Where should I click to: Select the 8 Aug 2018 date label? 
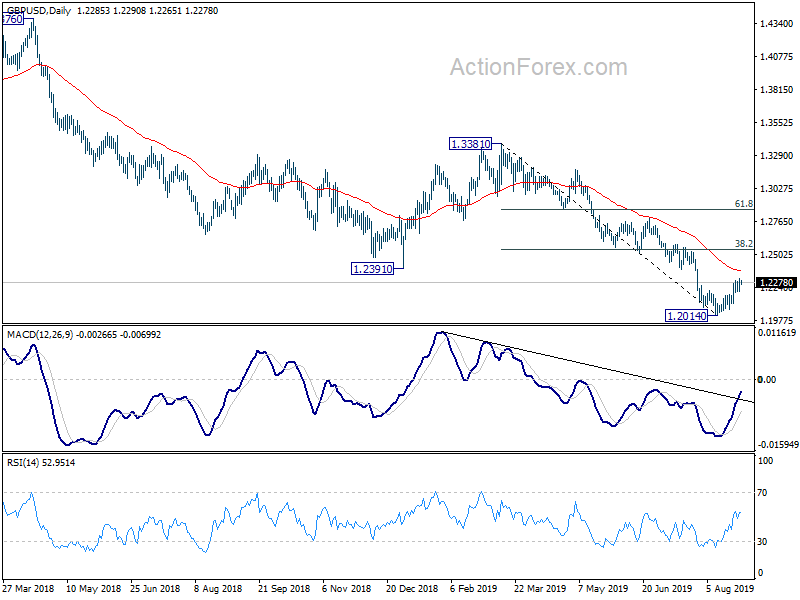coord(218,589)
